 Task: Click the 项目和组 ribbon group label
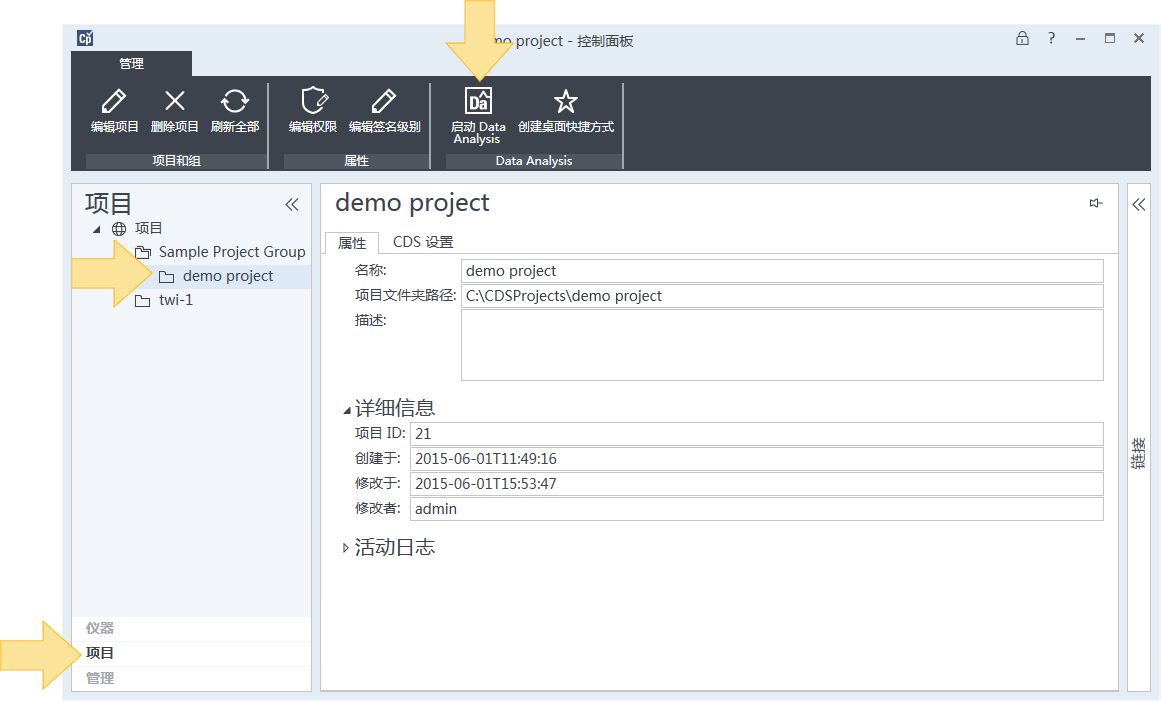coord(176,161)
